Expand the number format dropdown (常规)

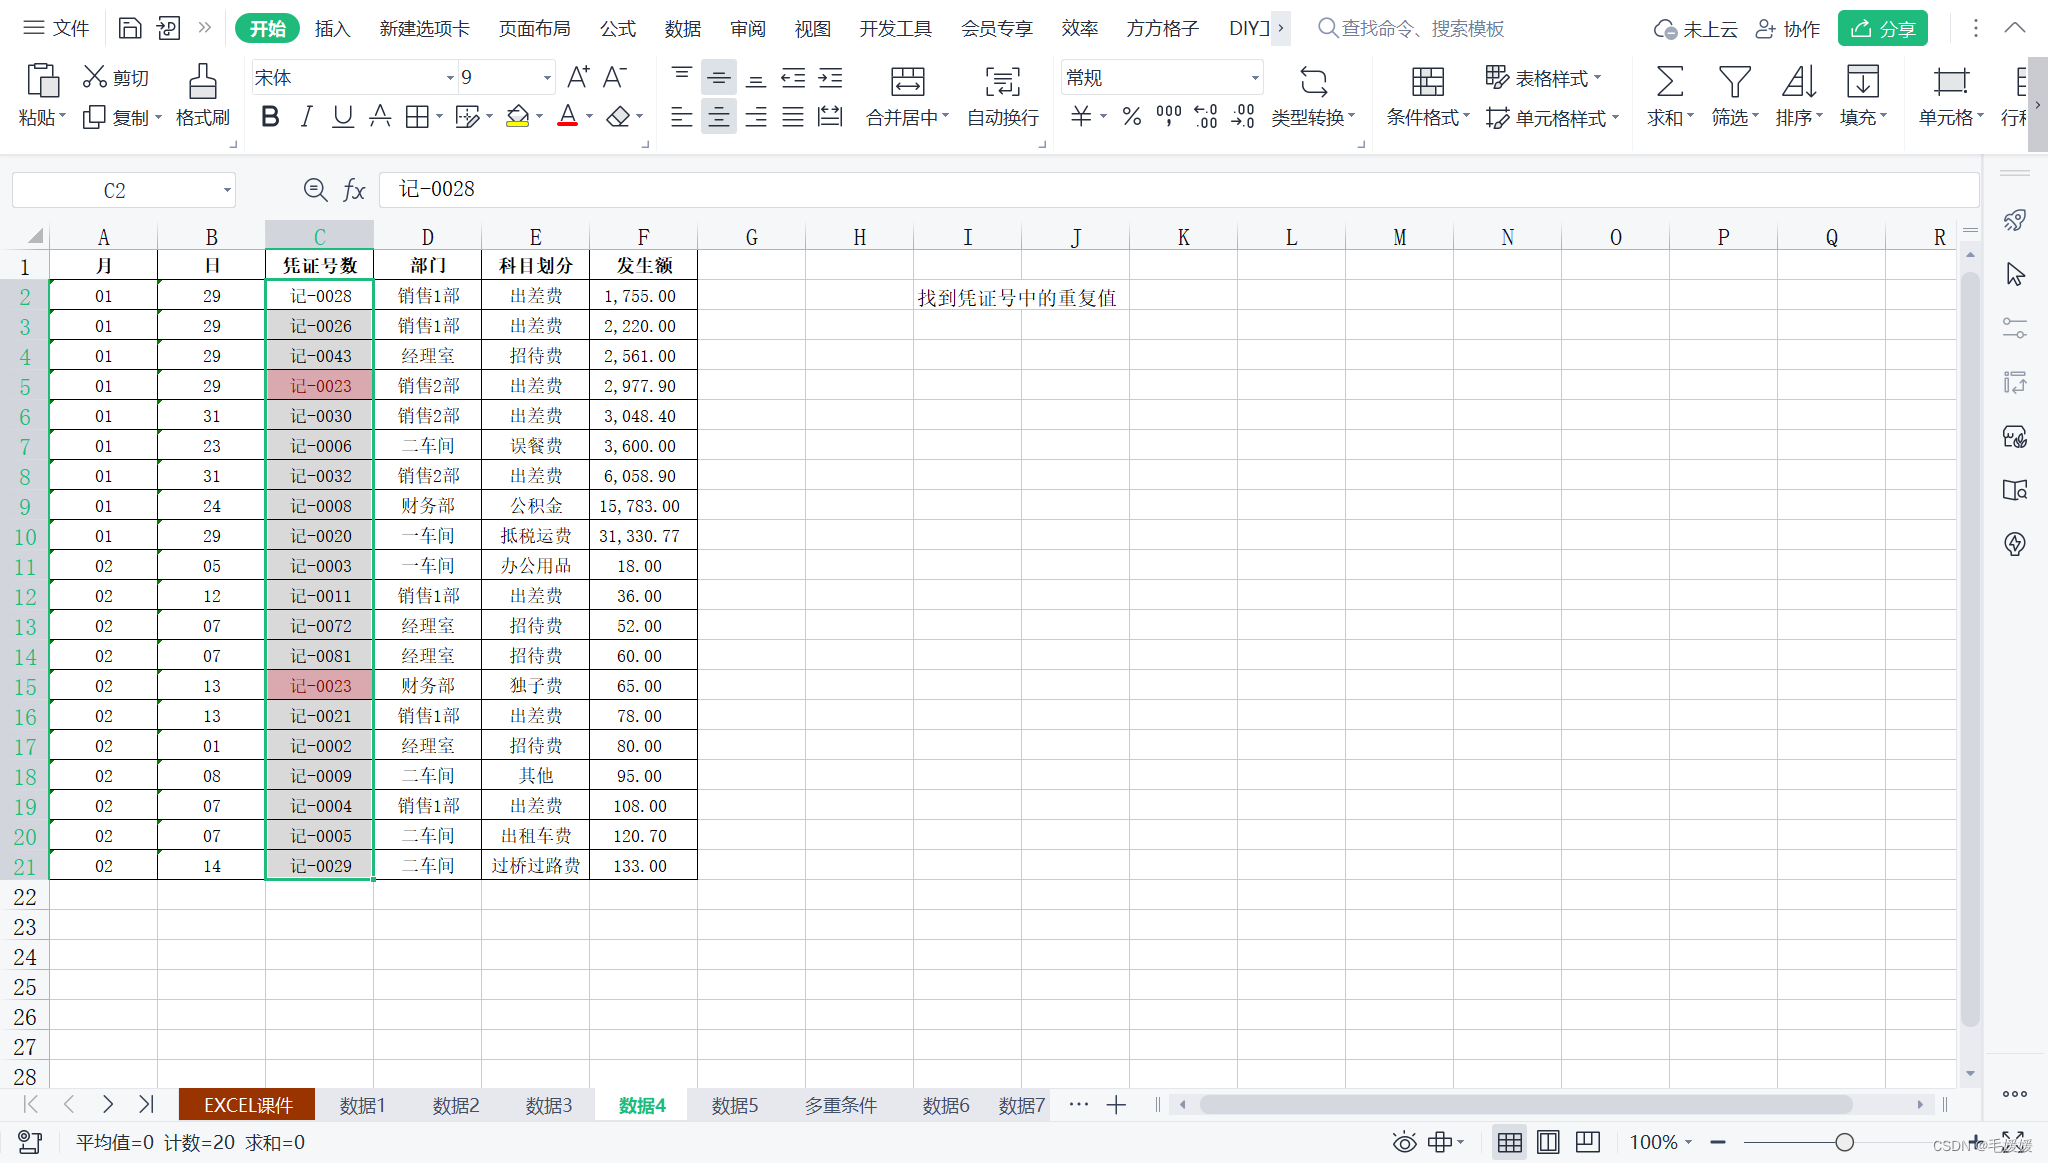click(1255, 78)
